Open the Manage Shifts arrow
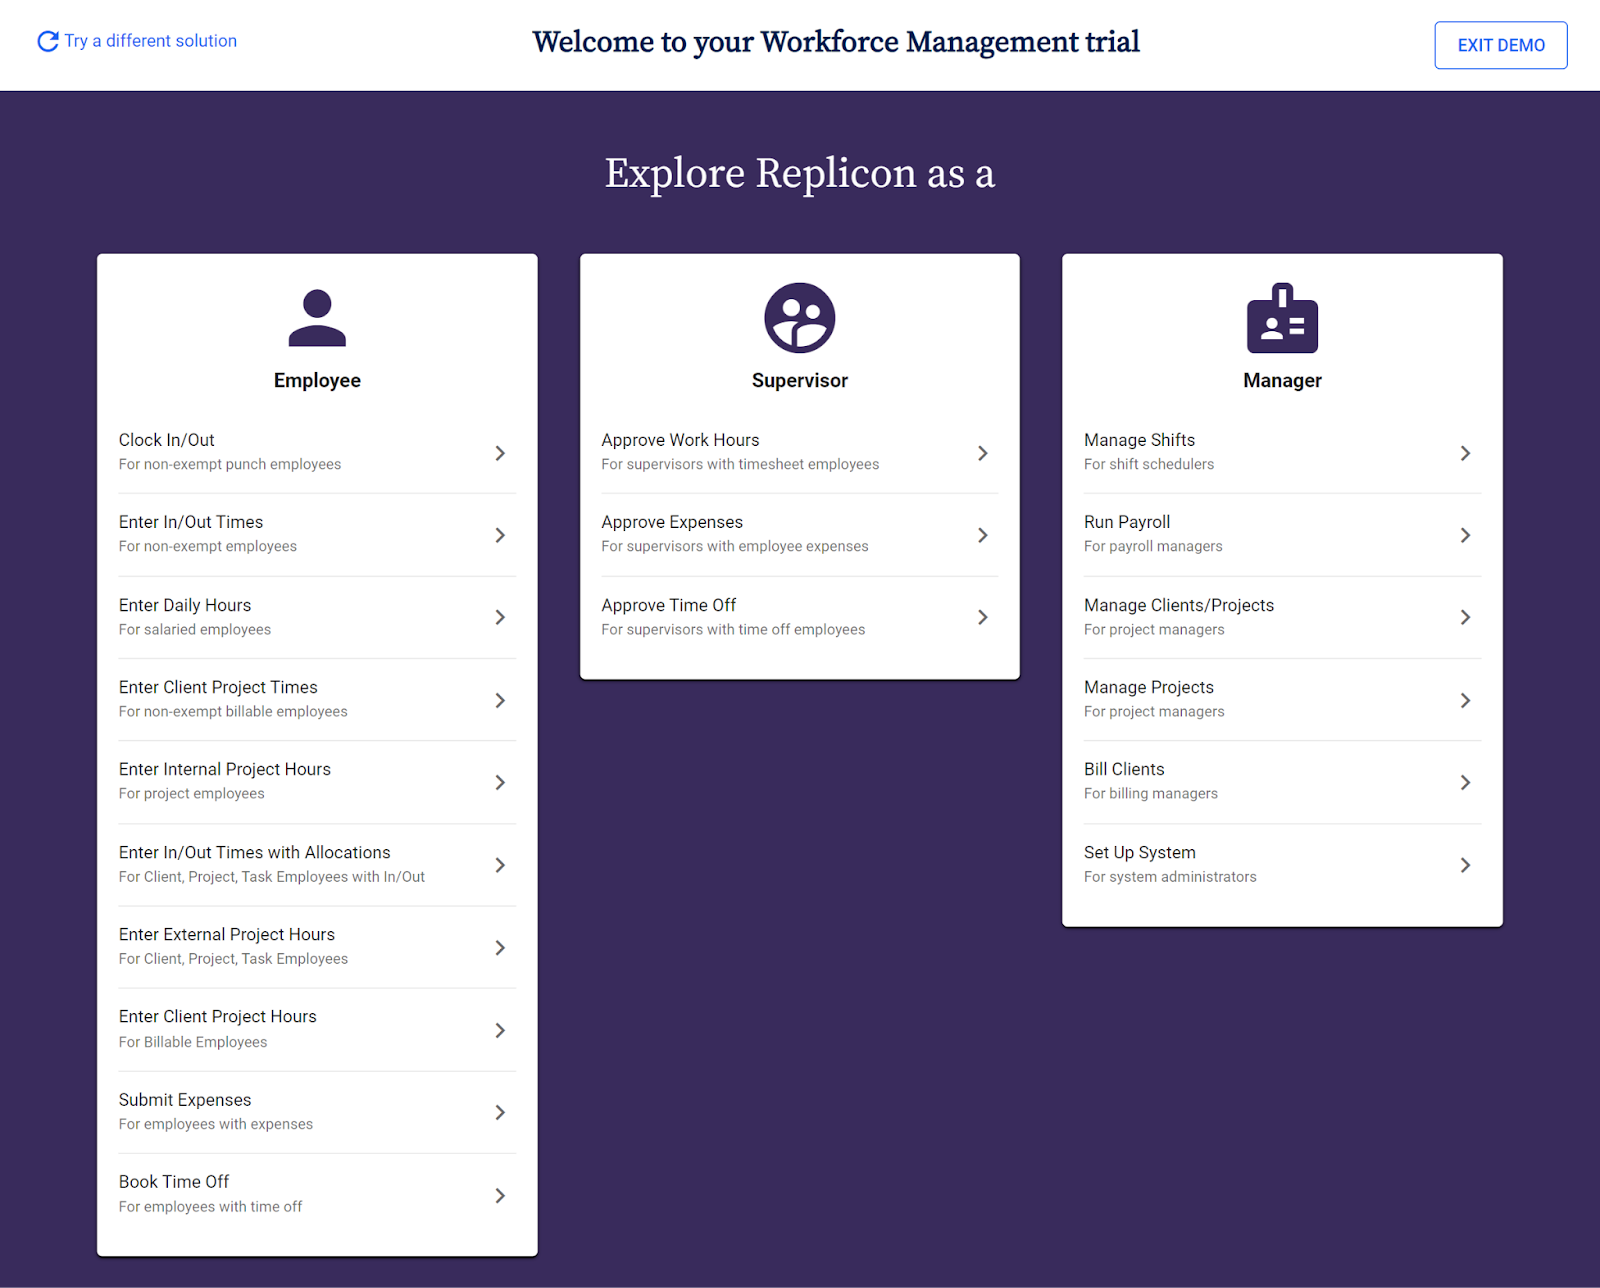Screen dimensions: 1600x1288 coord(1465,453)
